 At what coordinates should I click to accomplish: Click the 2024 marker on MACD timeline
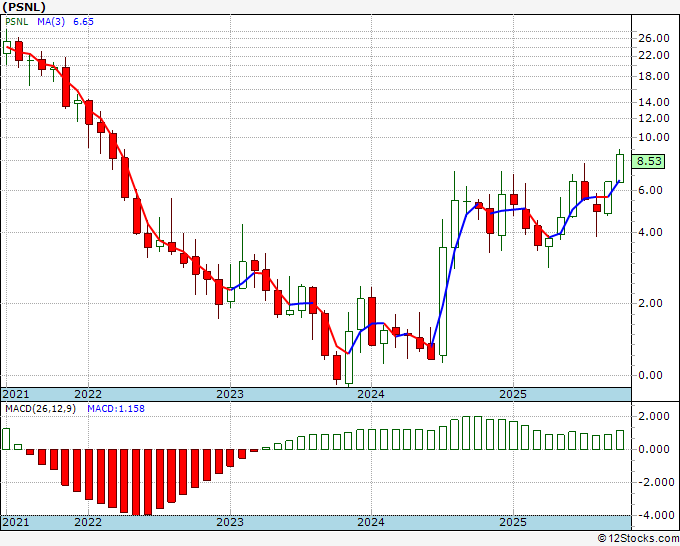point(371,523)
